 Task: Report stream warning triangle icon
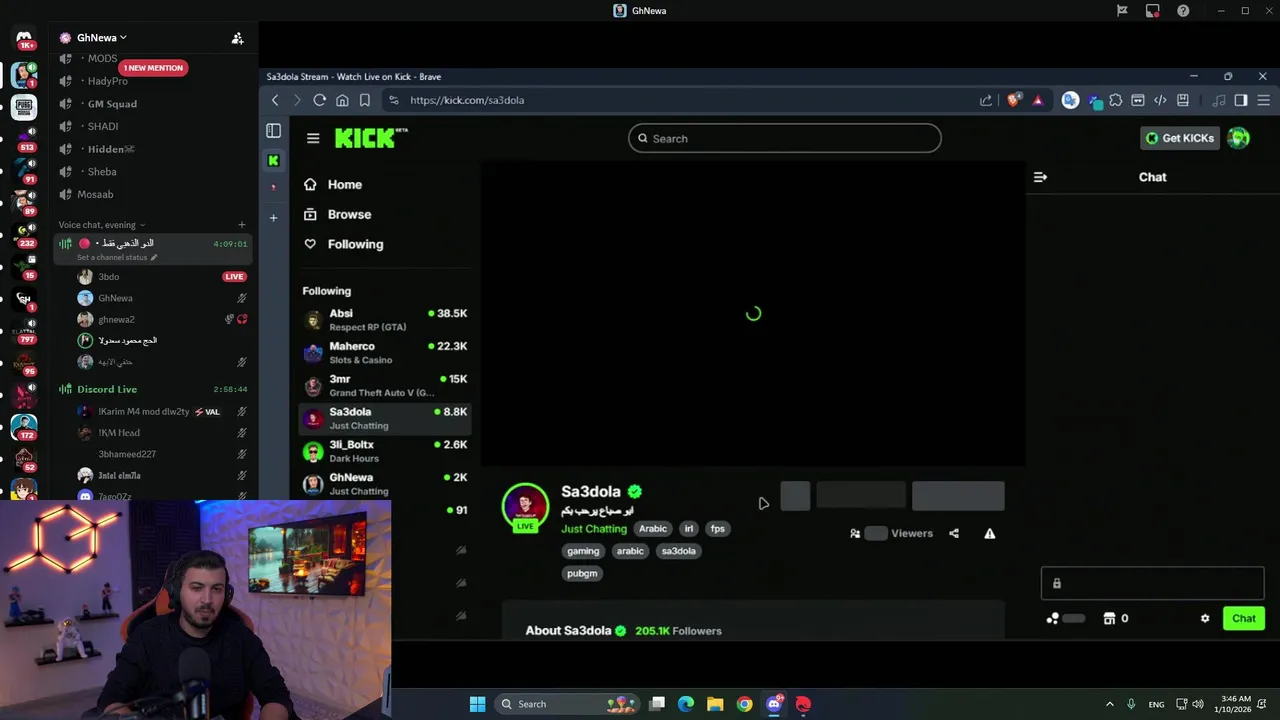[x=990, y=534]
